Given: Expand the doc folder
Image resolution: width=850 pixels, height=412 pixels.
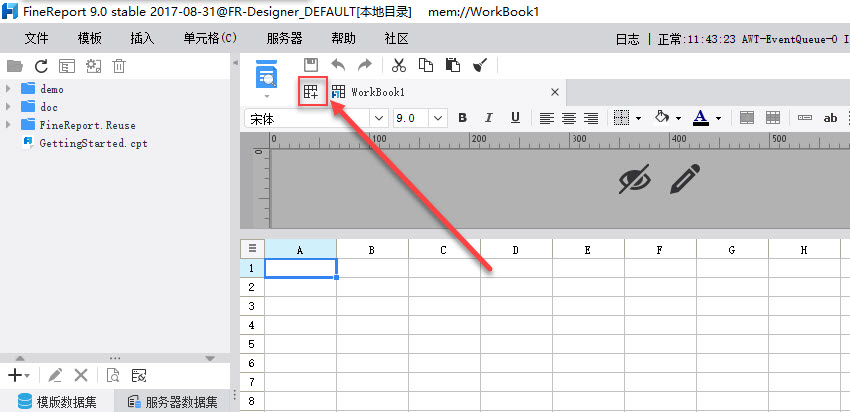Looking at the screenshot, I should tap(8, 107).
